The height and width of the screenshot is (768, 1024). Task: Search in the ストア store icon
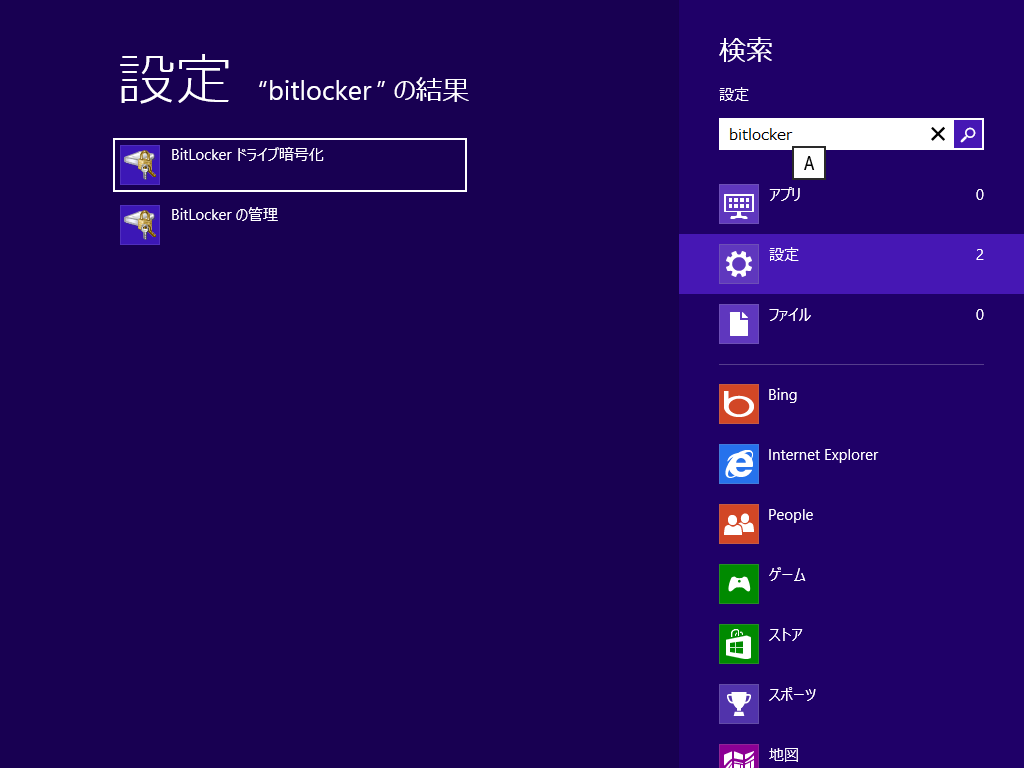point(739,644)
